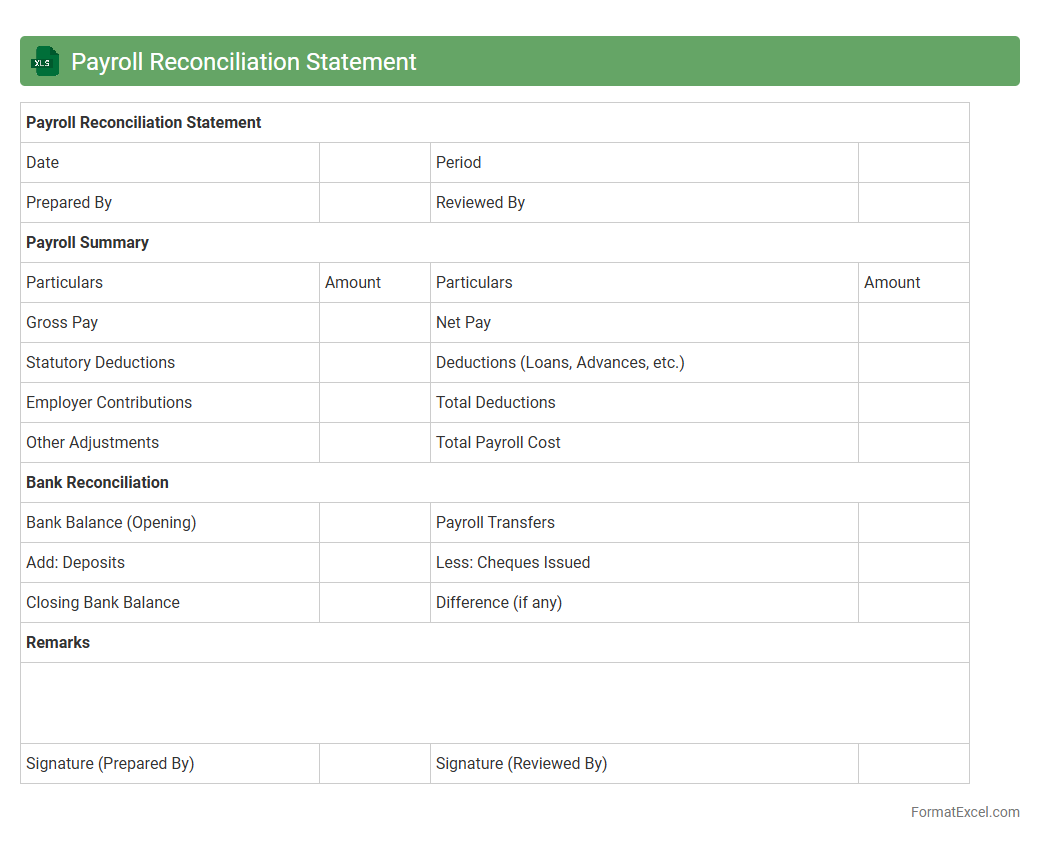The width and height of the screenshot is (1040, 841).
Task: Select the Total Payroll Cost amount cell
Action: click(913, 443)
